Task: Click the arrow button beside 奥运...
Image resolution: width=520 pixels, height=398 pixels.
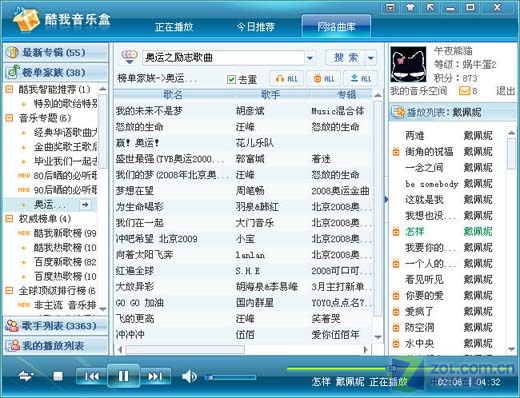Action: [x=85, y=204]
